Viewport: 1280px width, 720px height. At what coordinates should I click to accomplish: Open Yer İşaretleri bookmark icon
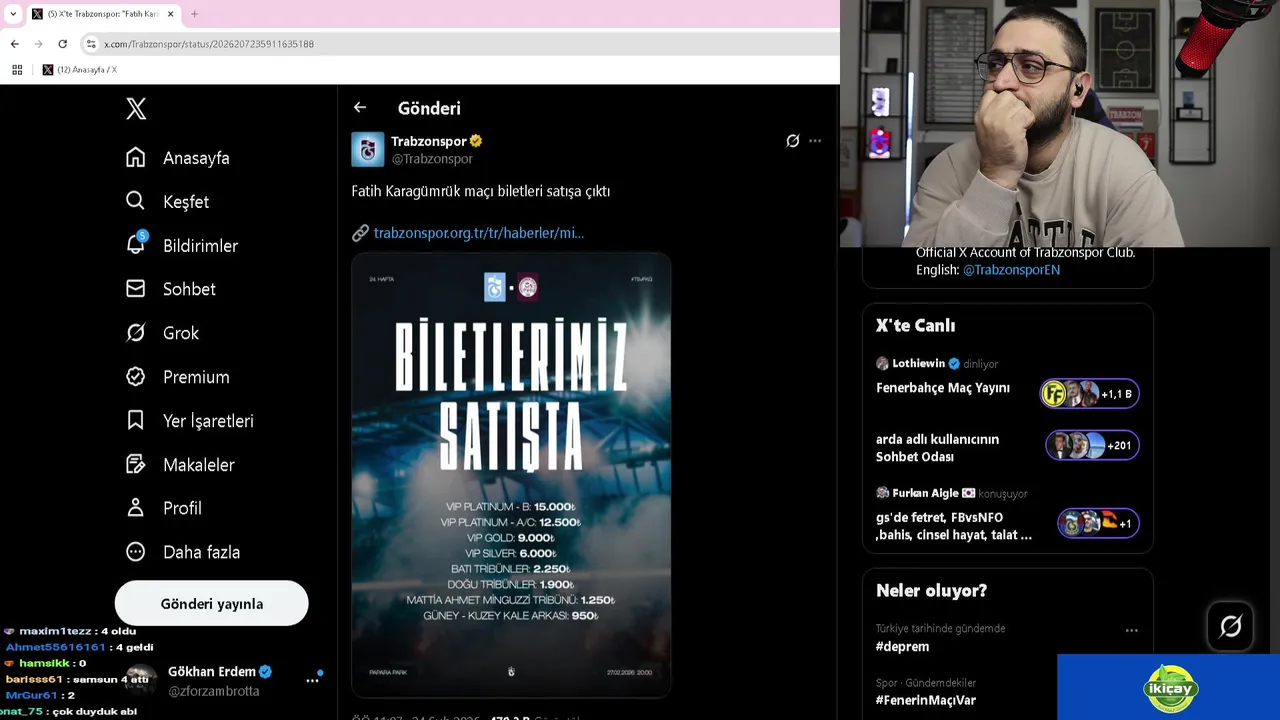click(136, 420)
